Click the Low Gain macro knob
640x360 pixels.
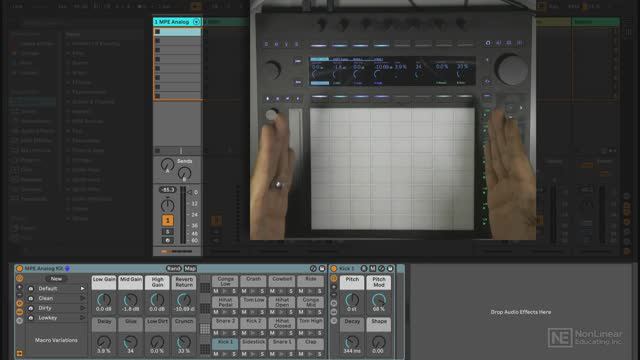point(104,300)
